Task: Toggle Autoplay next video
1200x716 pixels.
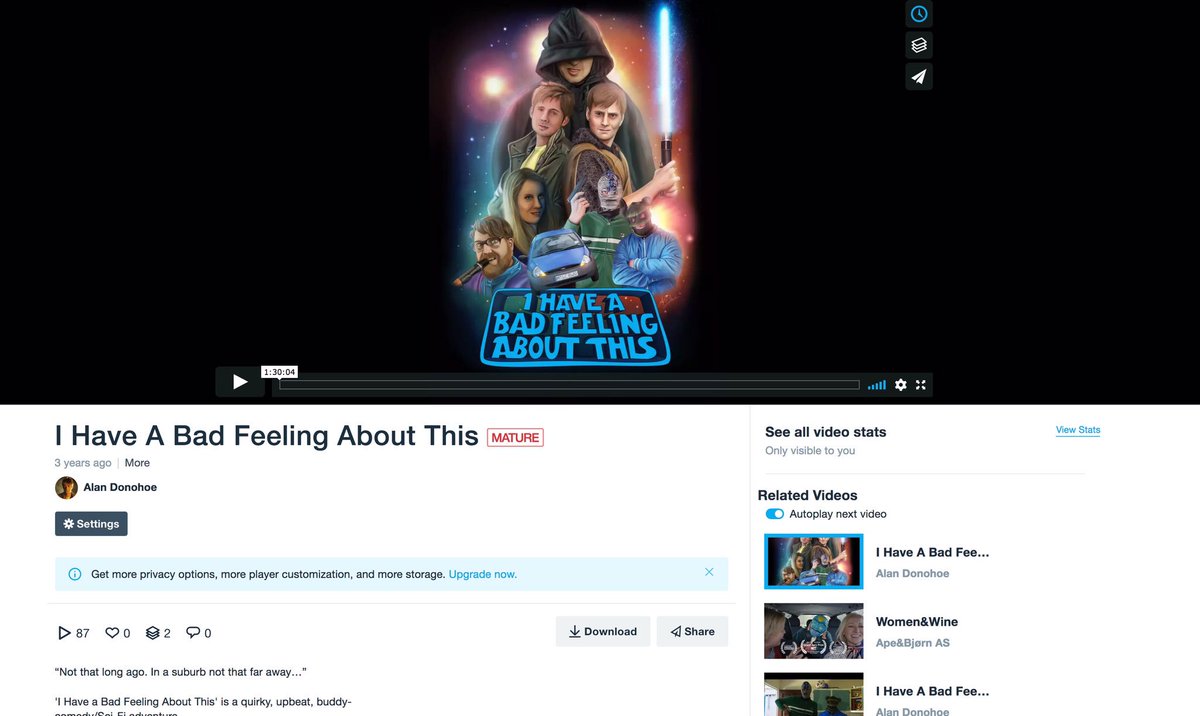Action: (775, 514)
